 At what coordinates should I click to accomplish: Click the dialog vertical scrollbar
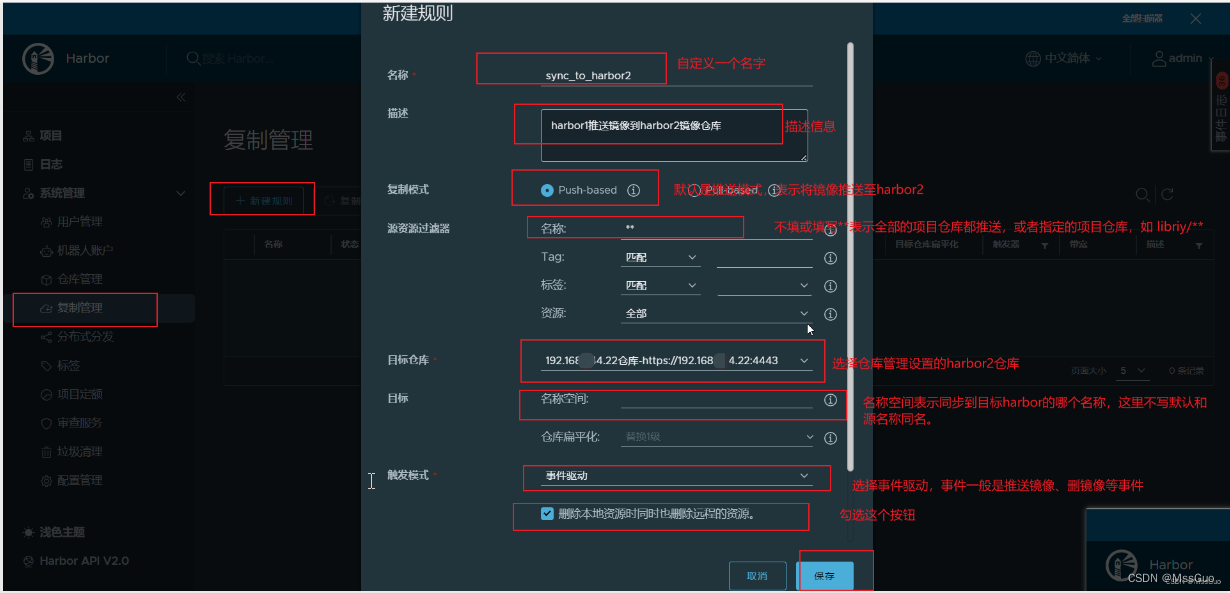pos(850,255)
